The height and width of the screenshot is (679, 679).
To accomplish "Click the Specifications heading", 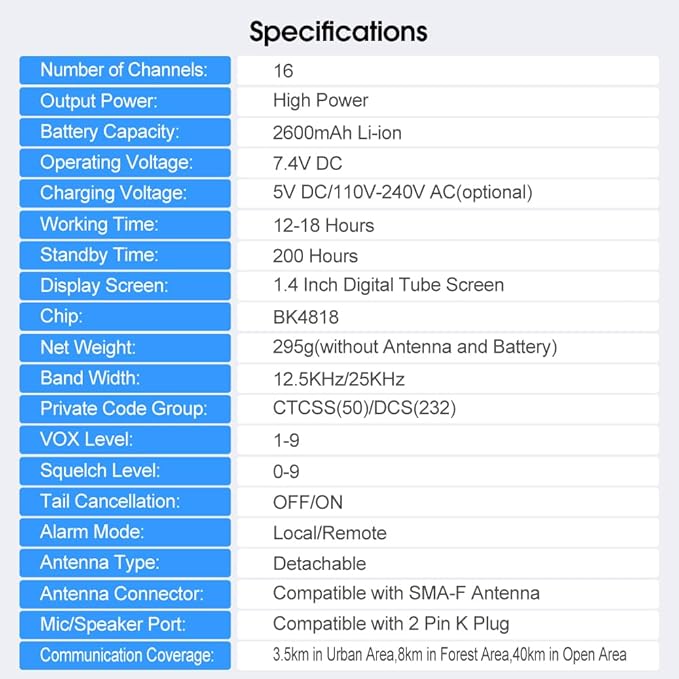I will click(x=339, y=32).
